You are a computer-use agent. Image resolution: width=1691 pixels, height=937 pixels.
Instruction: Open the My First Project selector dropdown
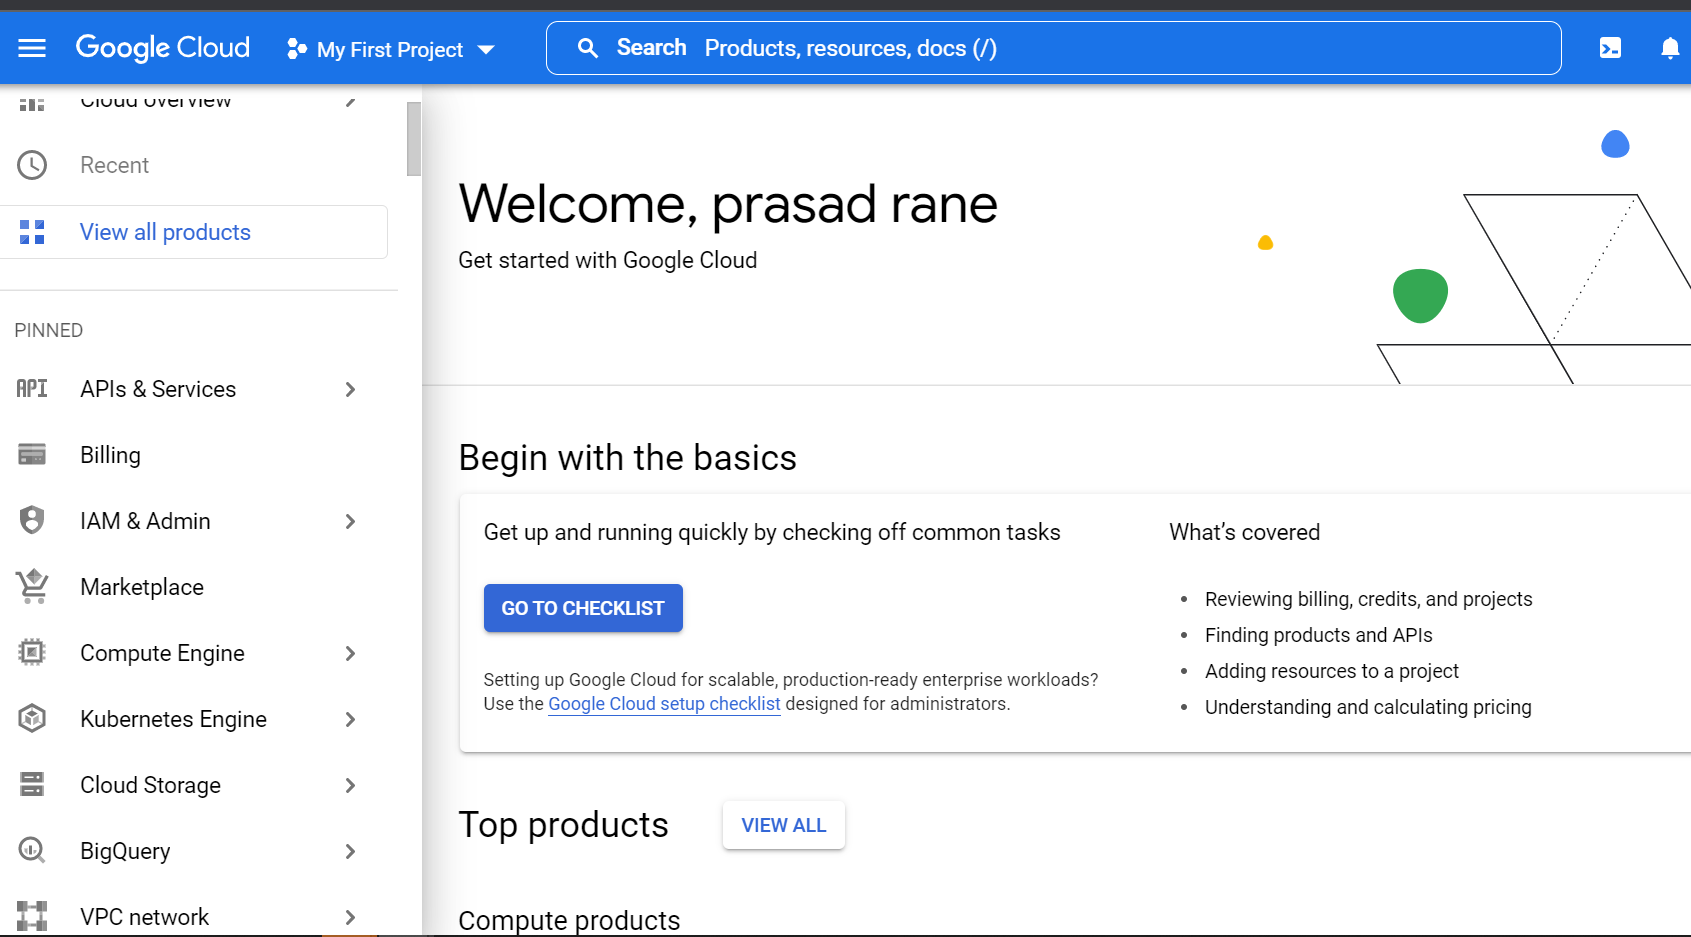(x=391, y=49)
